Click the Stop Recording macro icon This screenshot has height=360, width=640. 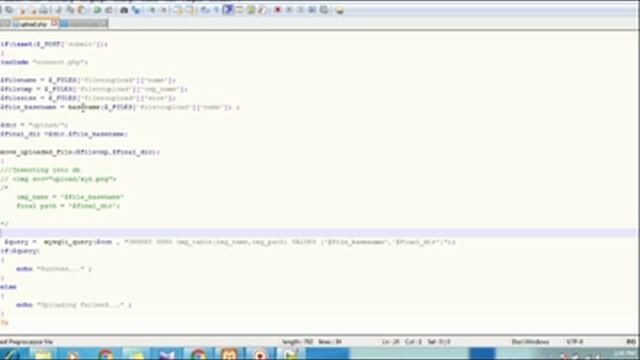289,10
